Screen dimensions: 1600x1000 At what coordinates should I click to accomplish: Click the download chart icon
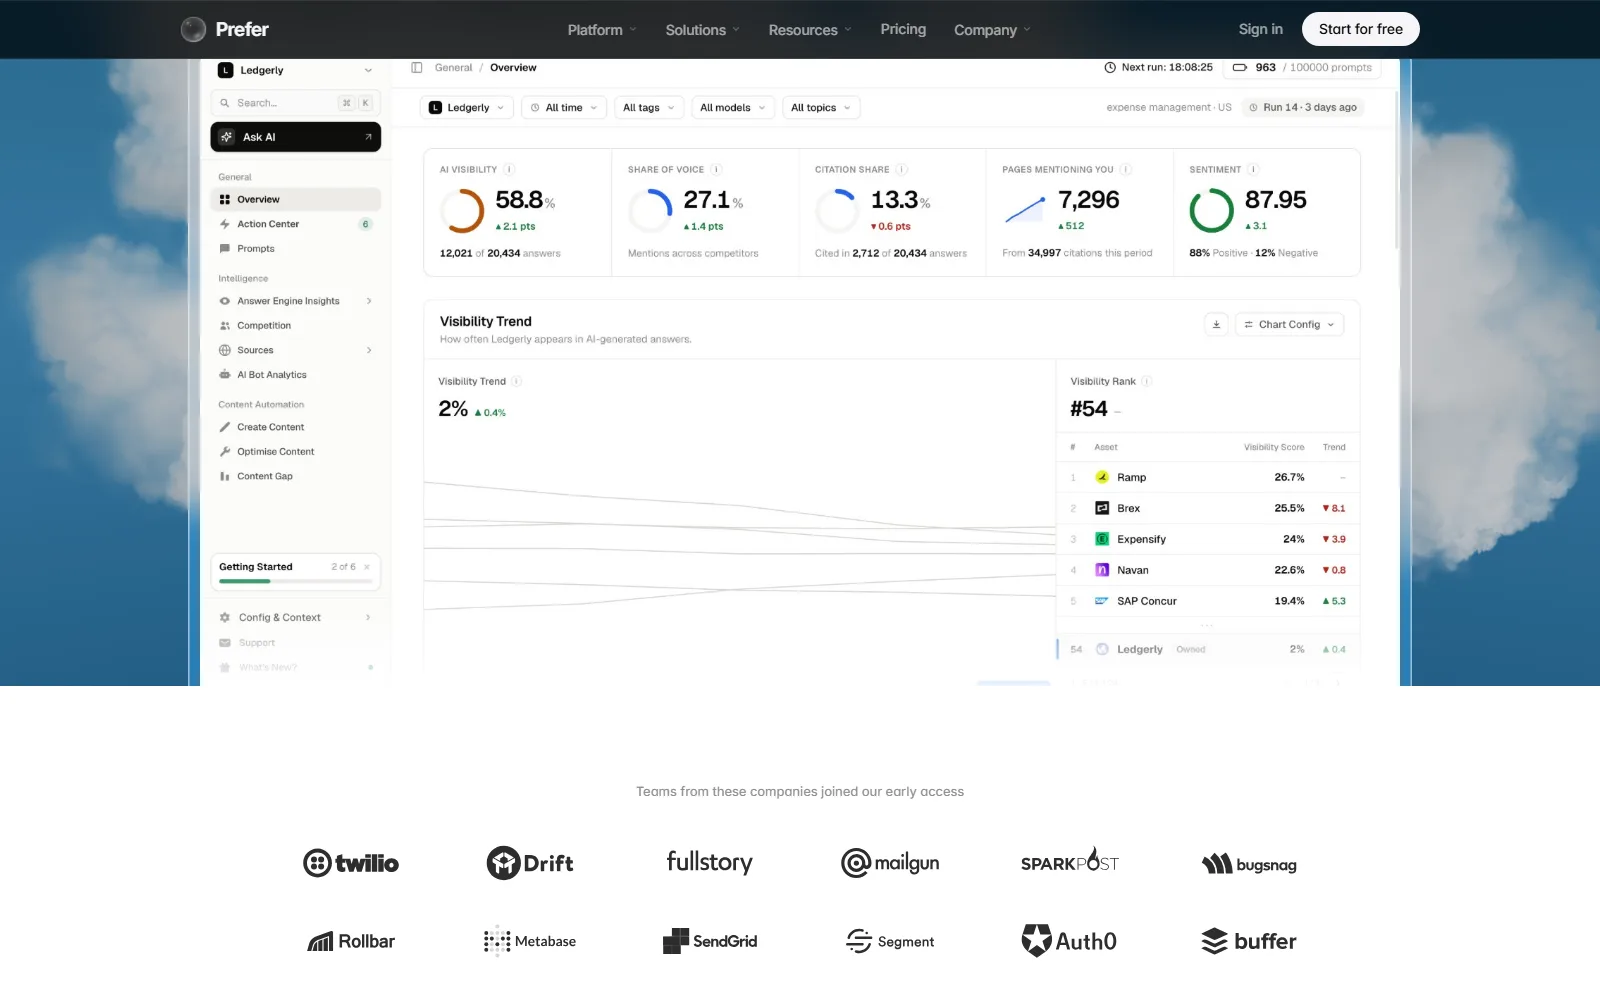click(x=1216, y=324)
